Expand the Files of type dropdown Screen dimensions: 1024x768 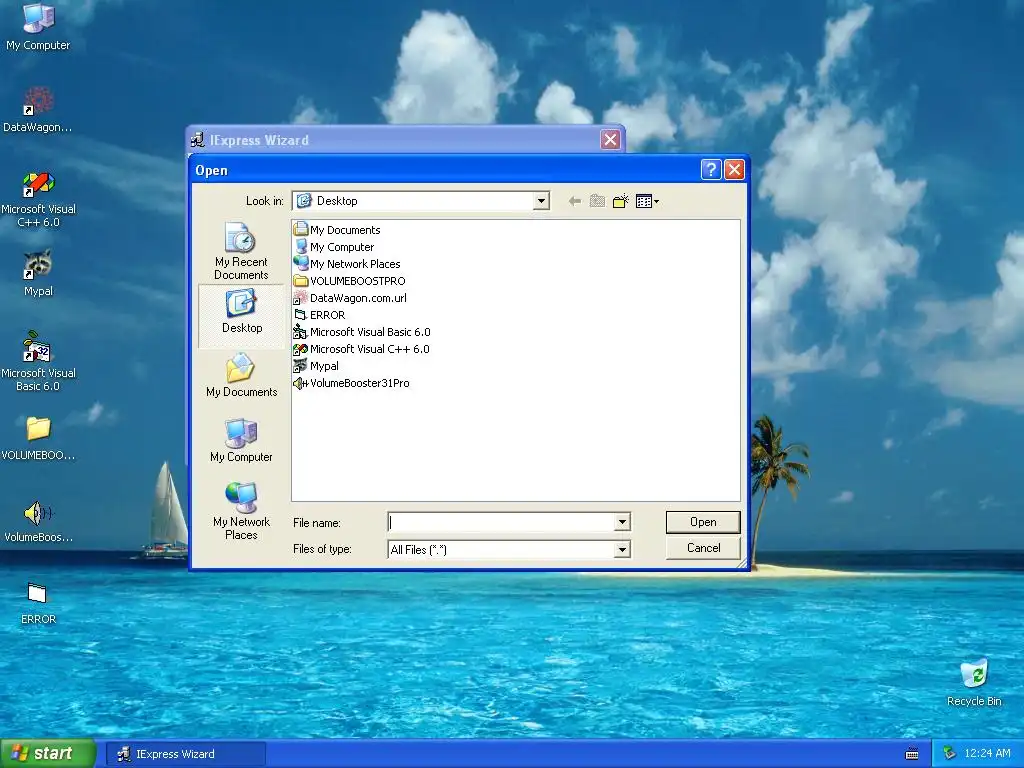pyautogui.click(x=622, y=550)
